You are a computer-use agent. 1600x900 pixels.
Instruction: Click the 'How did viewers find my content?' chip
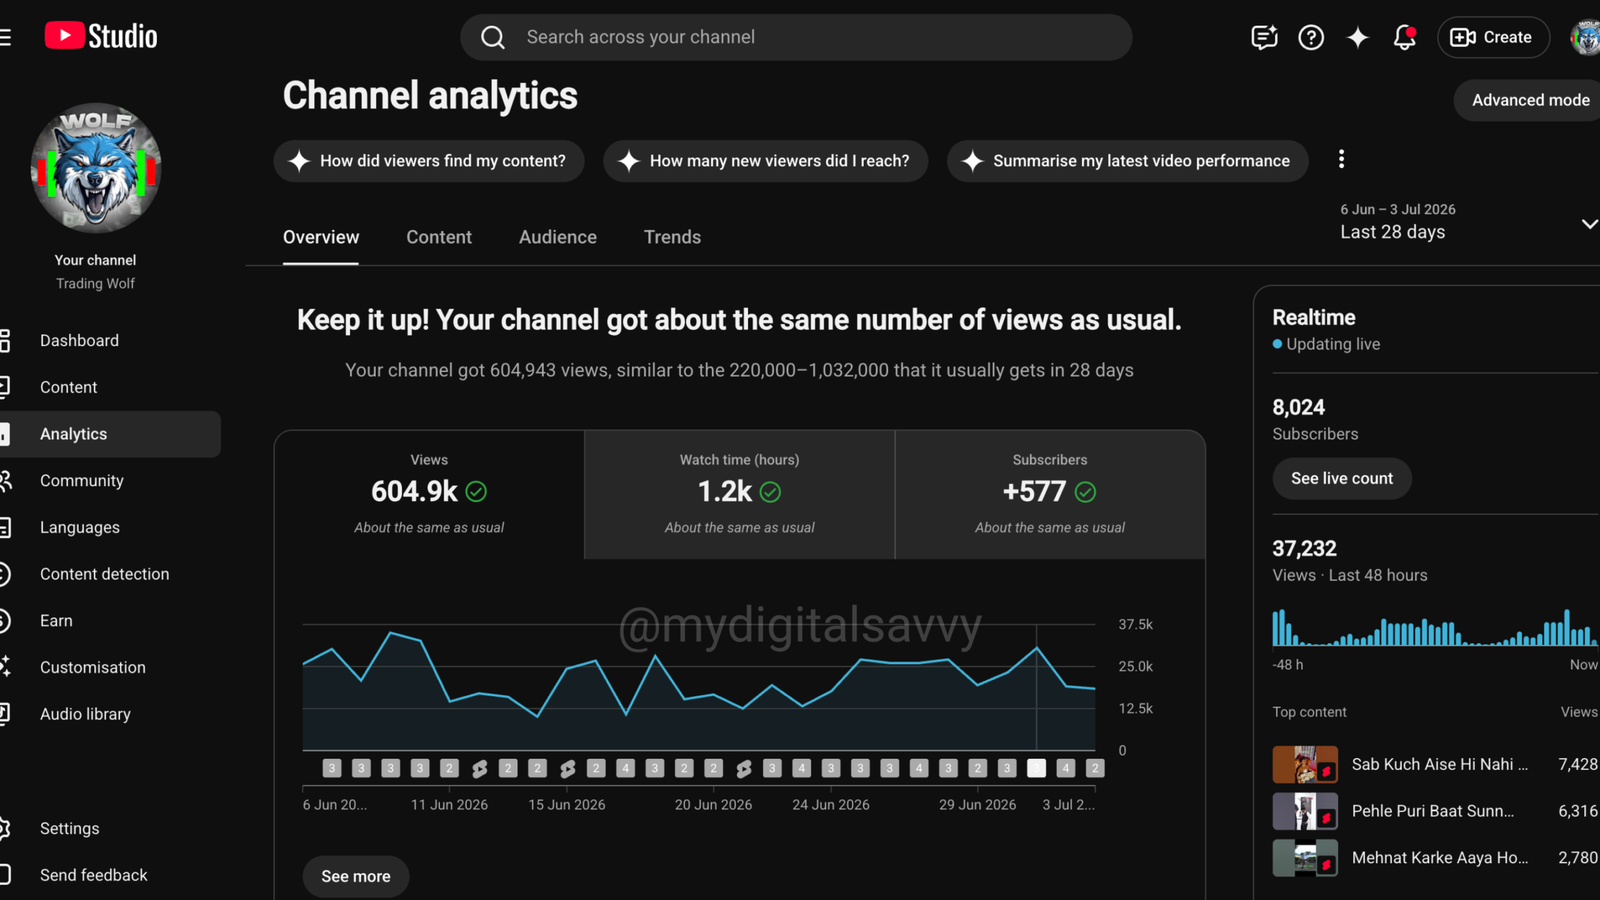(x=429, y=161)
